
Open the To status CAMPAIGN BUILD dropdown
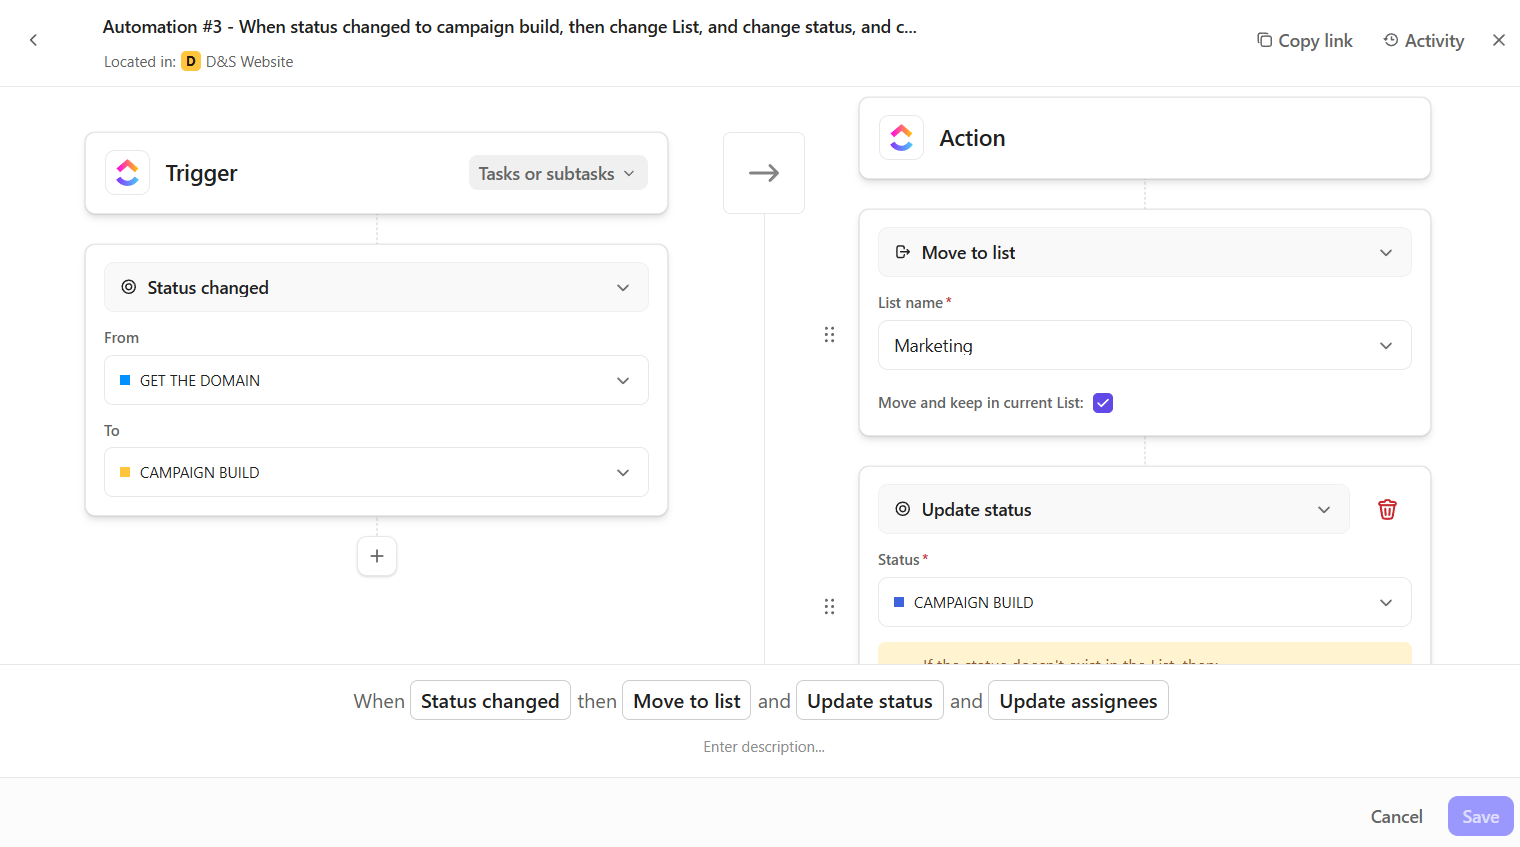(x=377, y=472)
